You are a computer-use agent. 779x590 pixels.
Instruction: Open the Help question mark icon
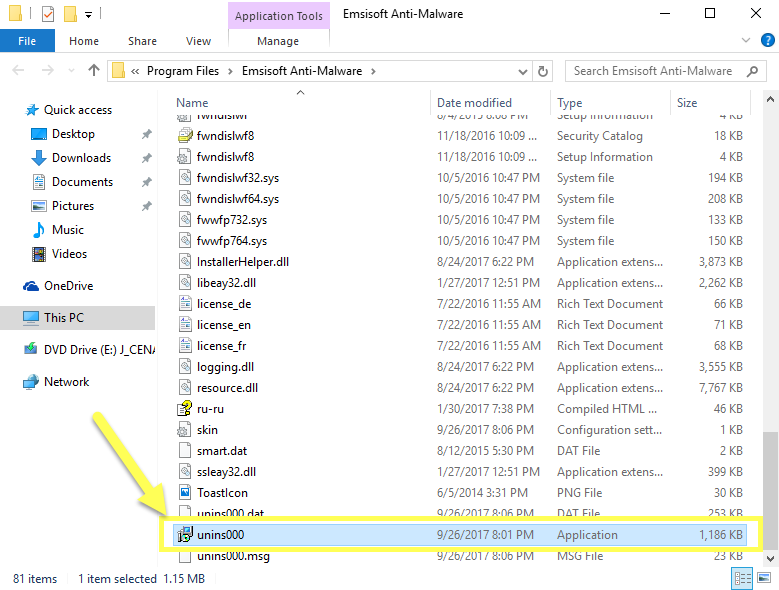767,40
